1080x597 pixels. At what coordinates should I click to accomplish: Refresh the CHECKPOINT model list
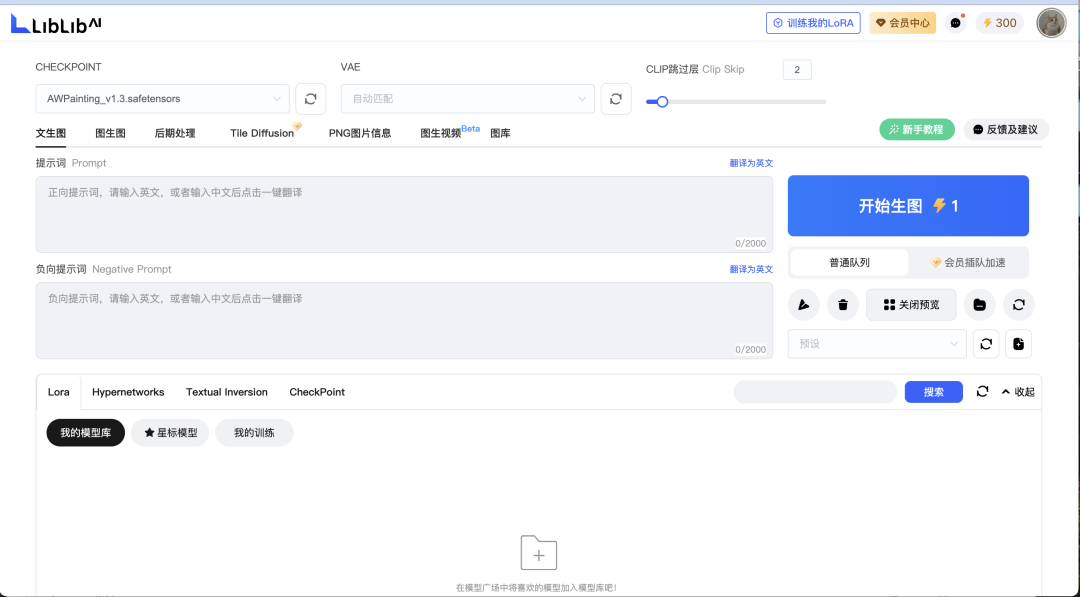(311, 99)
